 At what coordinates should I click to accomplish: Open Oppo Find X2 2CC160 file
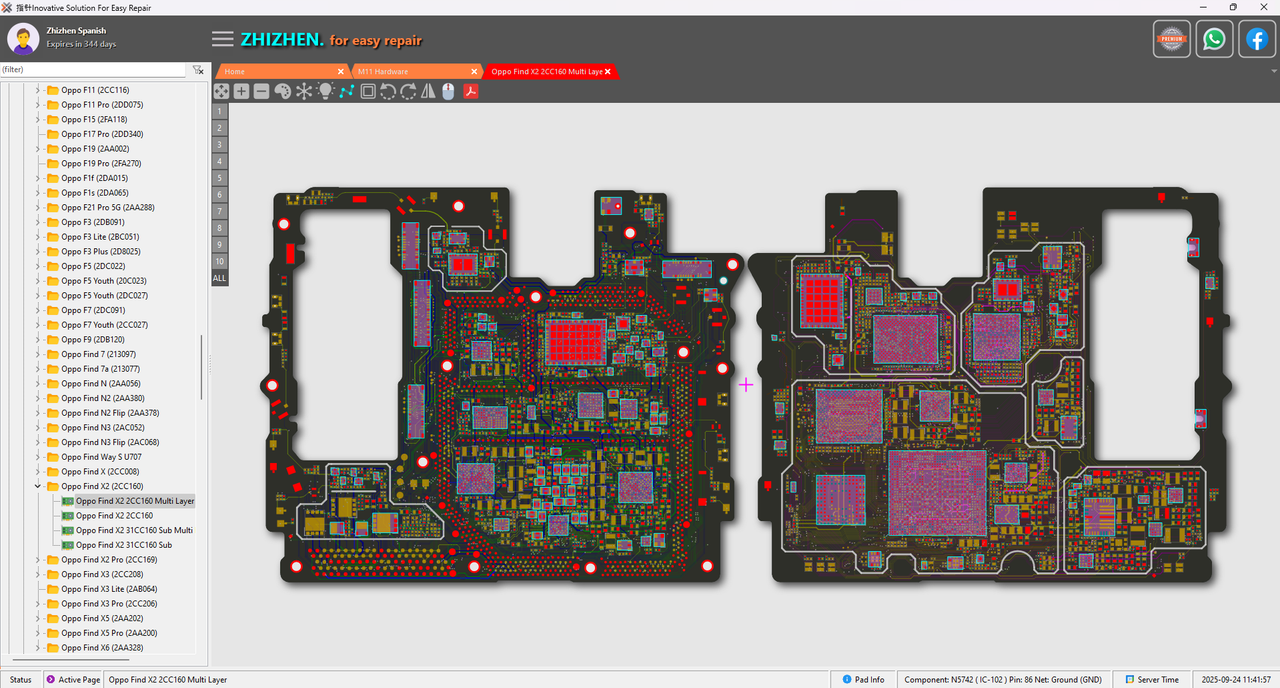114,515
